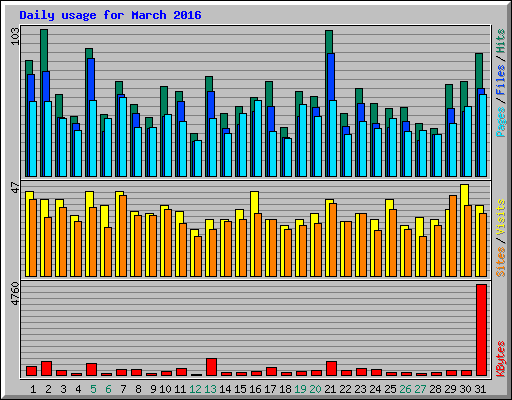Click the cyan Pages bar for day 16
The width and height of the screenshot is (512, 400).
click(x=258, y=138)
